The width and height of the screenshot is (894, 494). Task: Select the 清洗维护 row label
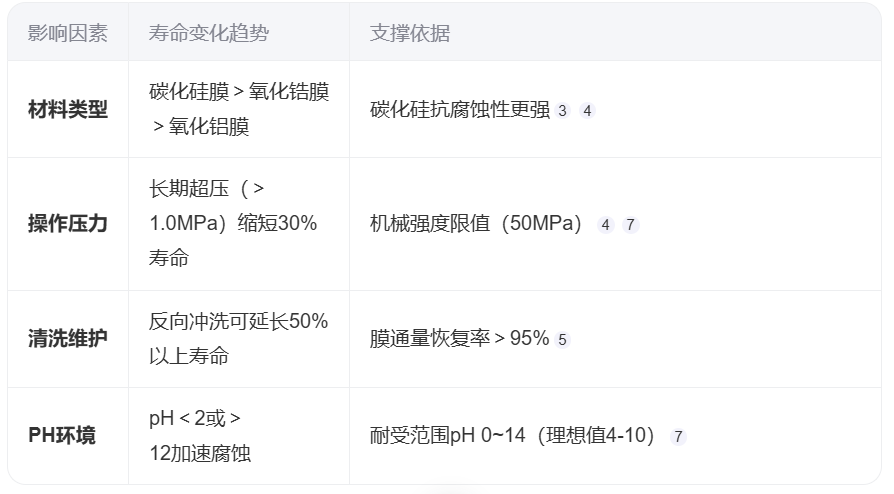(68, 339)
